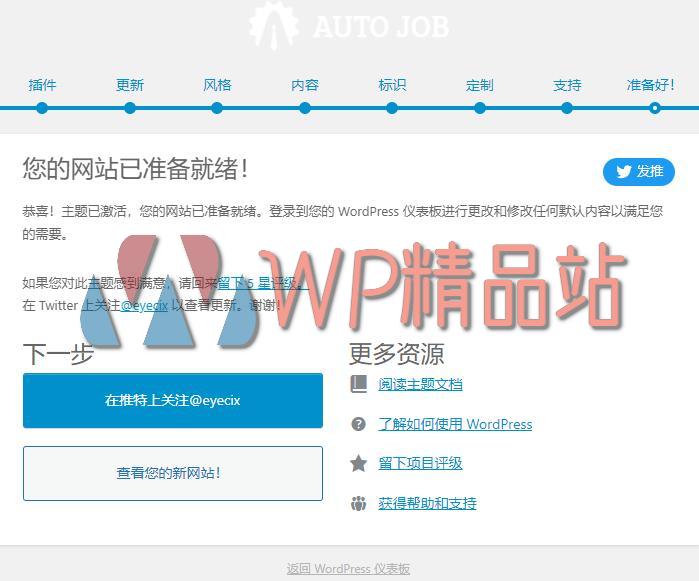Go to the 更新 wizard step
Viewport: 699px width, 581px height.
click(130, 84)
